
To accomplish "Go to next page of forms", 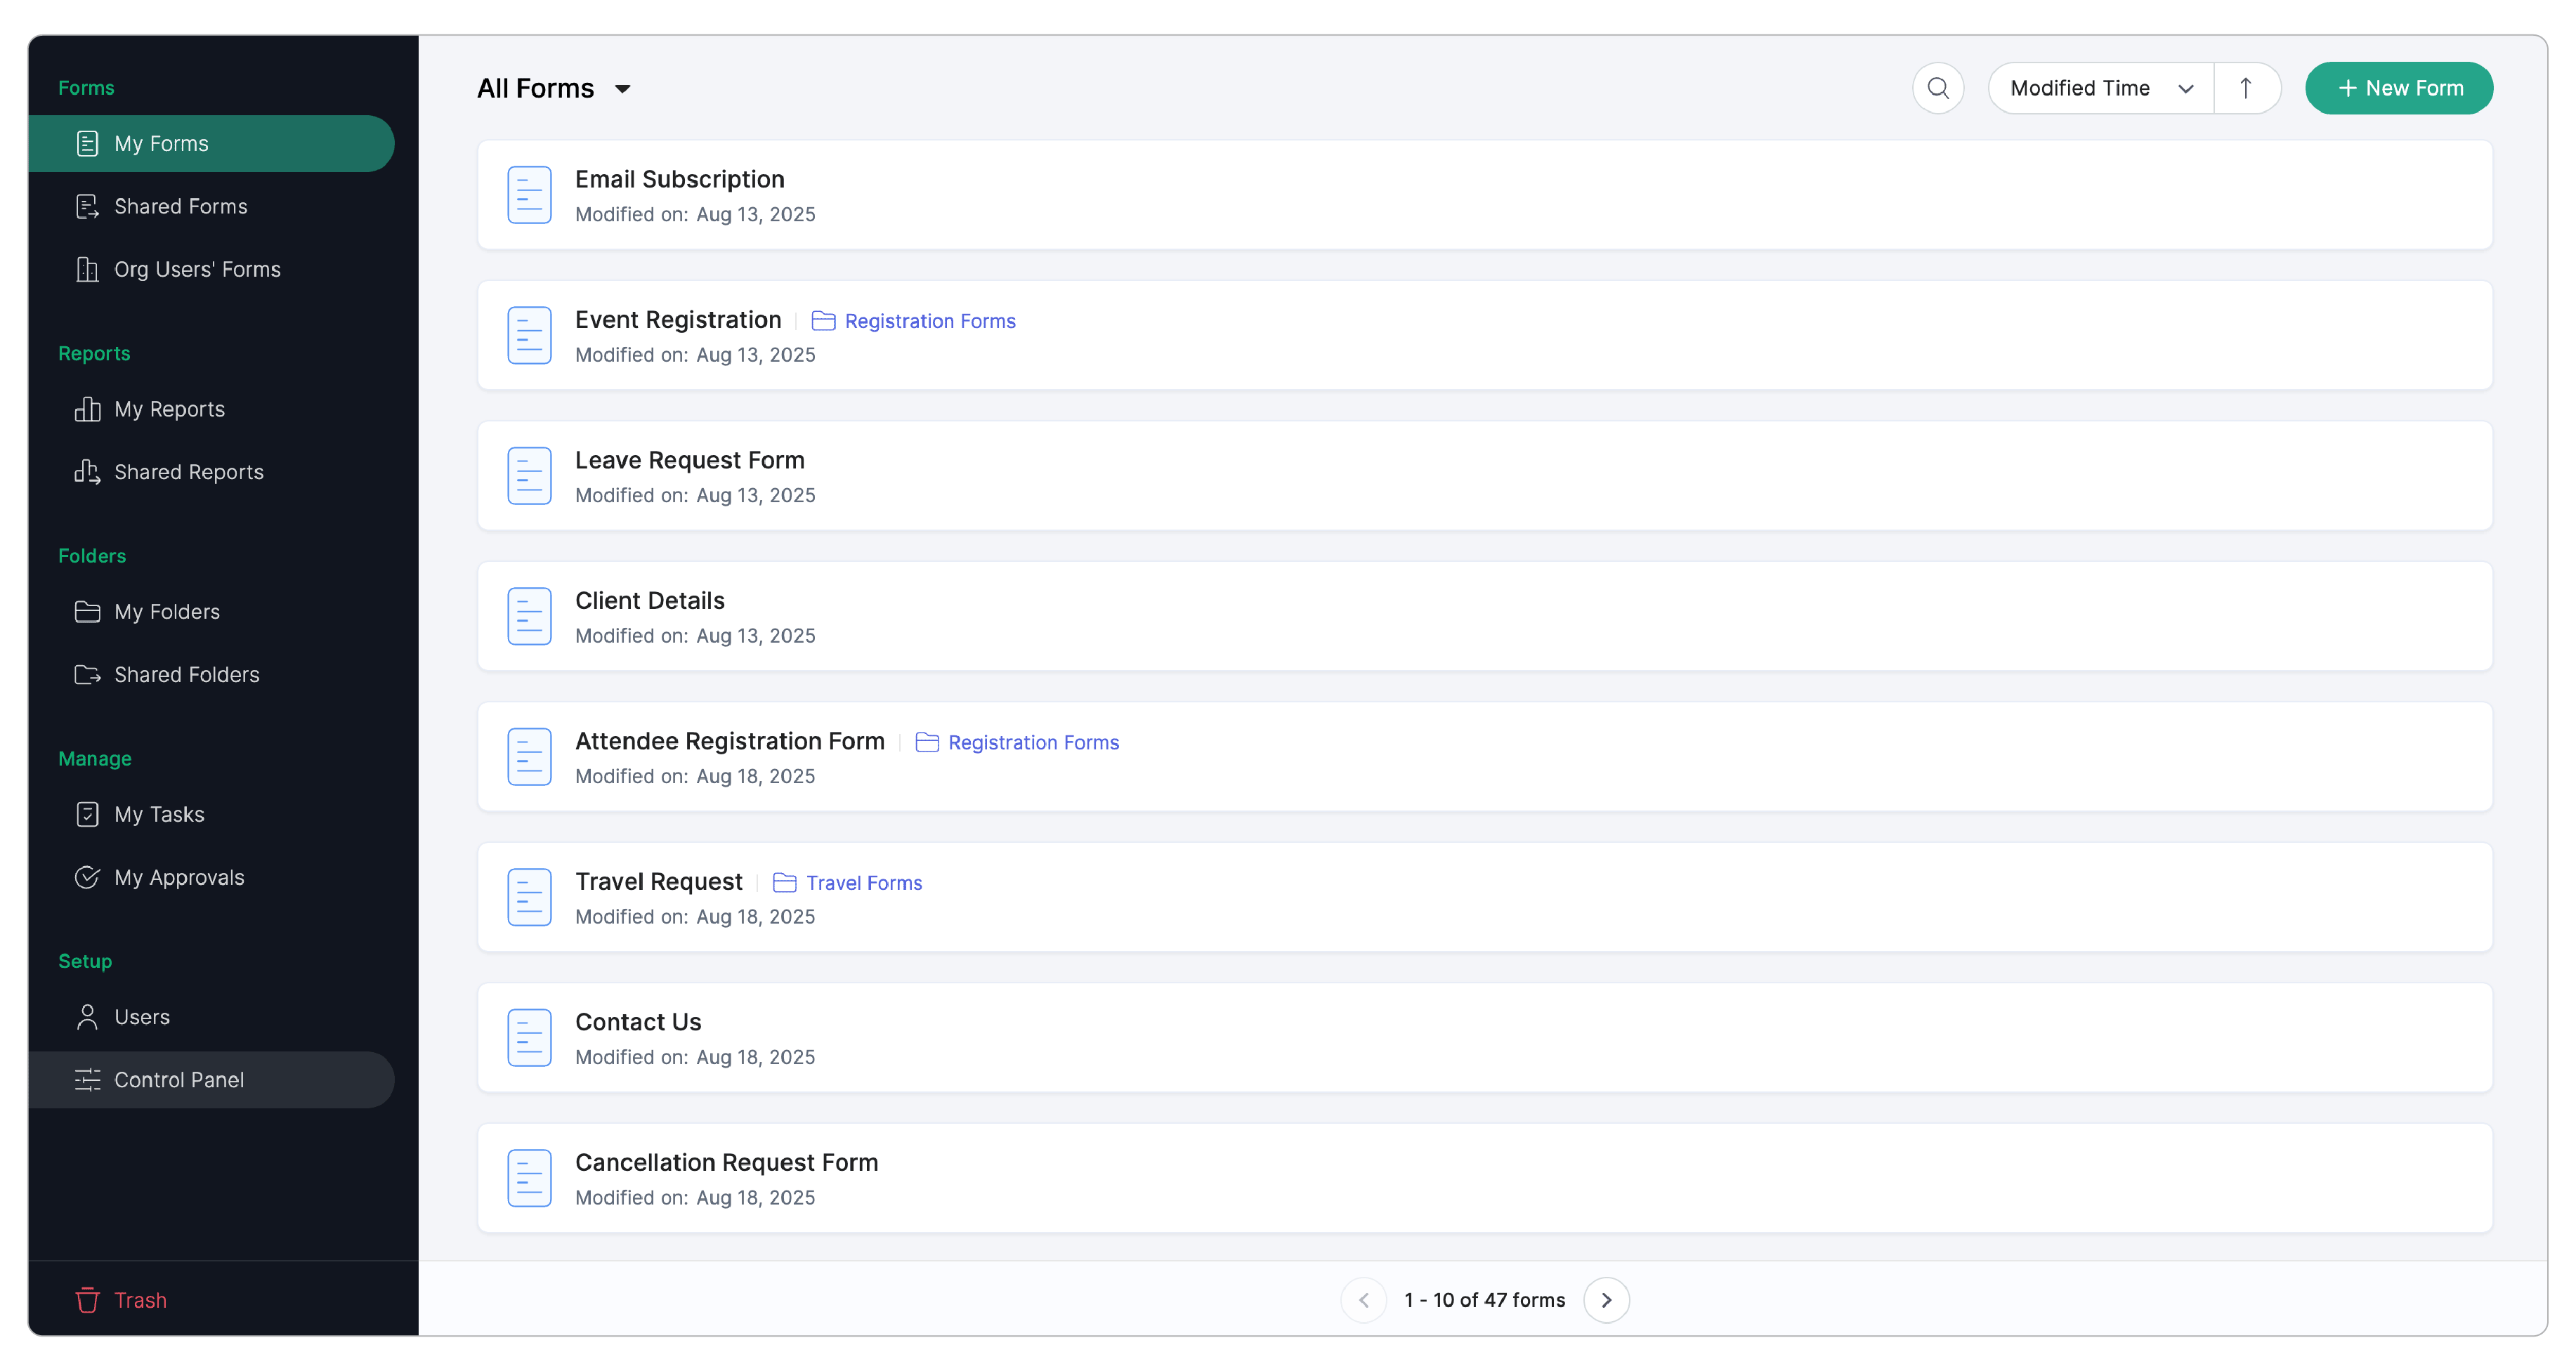I will pos(1606,1300).
